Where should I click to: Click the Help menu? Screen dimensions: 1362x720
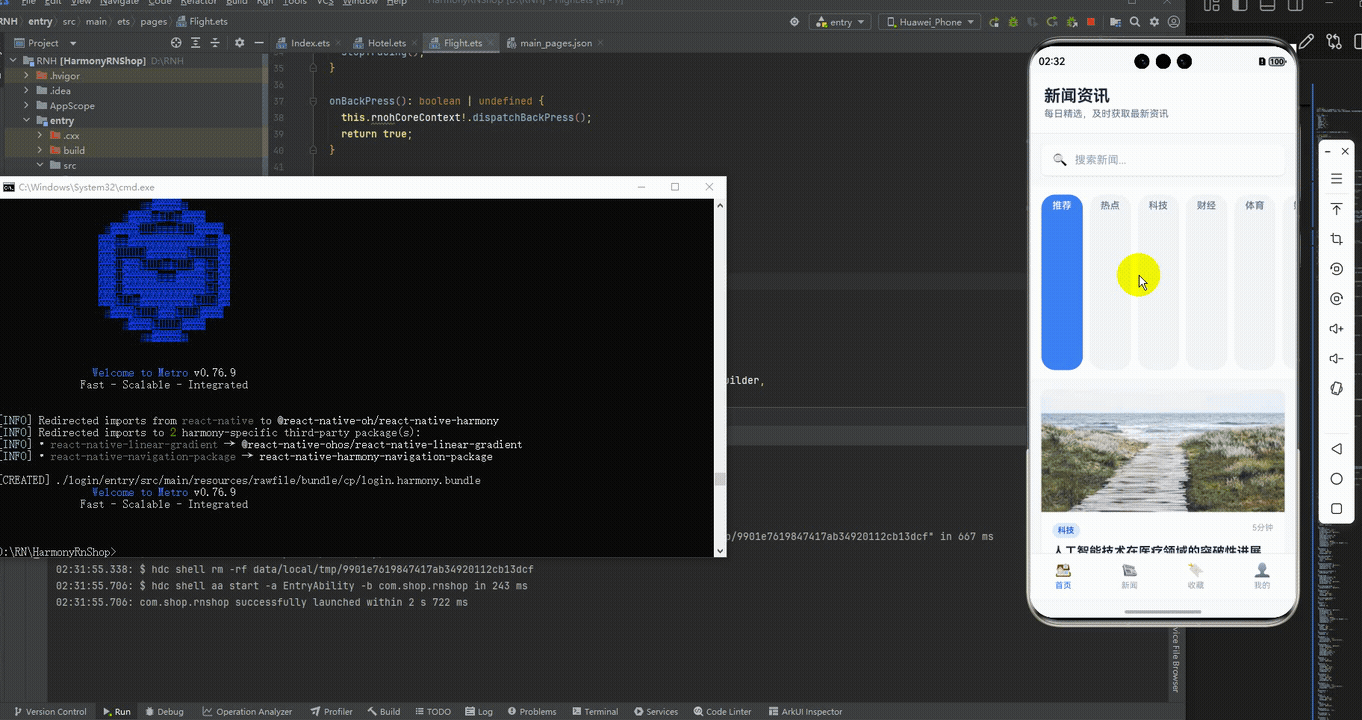(x=396, y=3)
